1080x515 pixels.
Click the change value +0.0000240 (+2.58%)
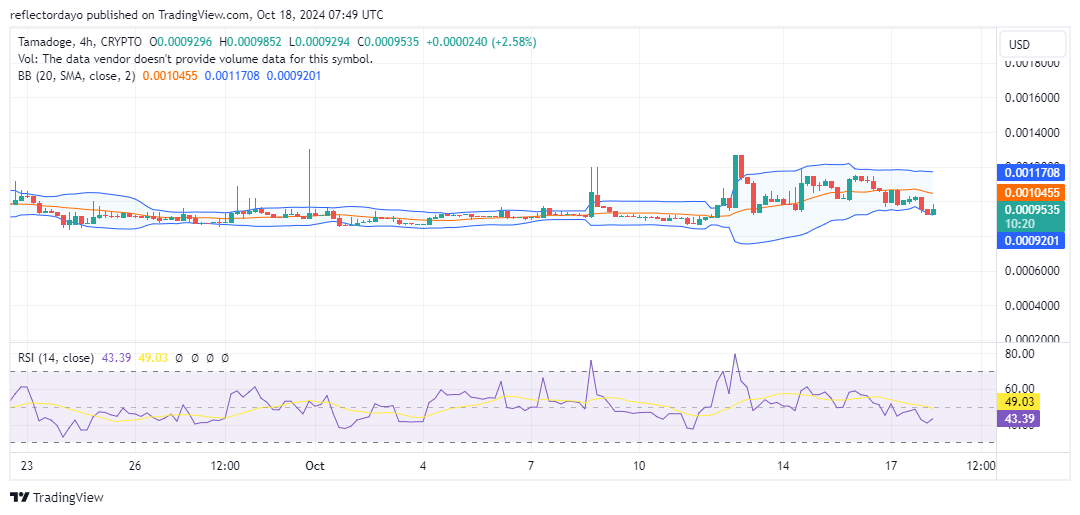481,42
